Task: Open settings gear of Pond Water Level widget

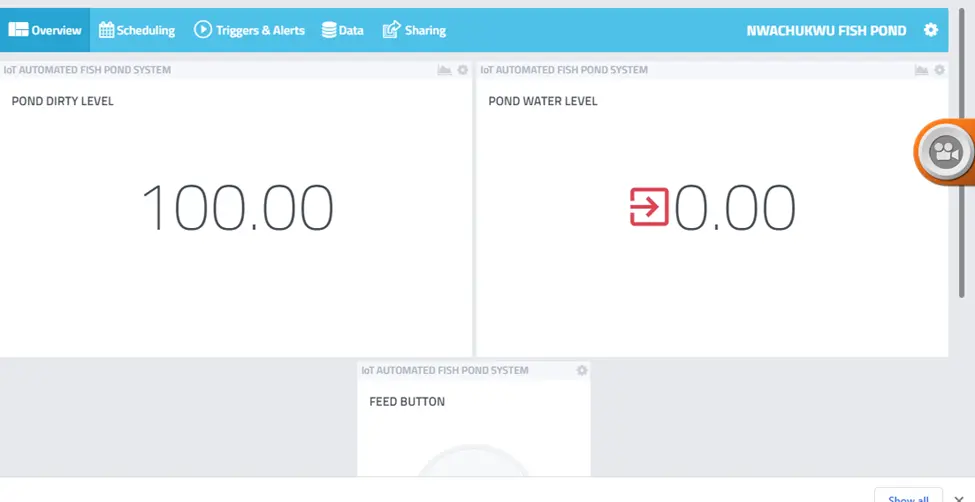Action: tap(940, 70)
